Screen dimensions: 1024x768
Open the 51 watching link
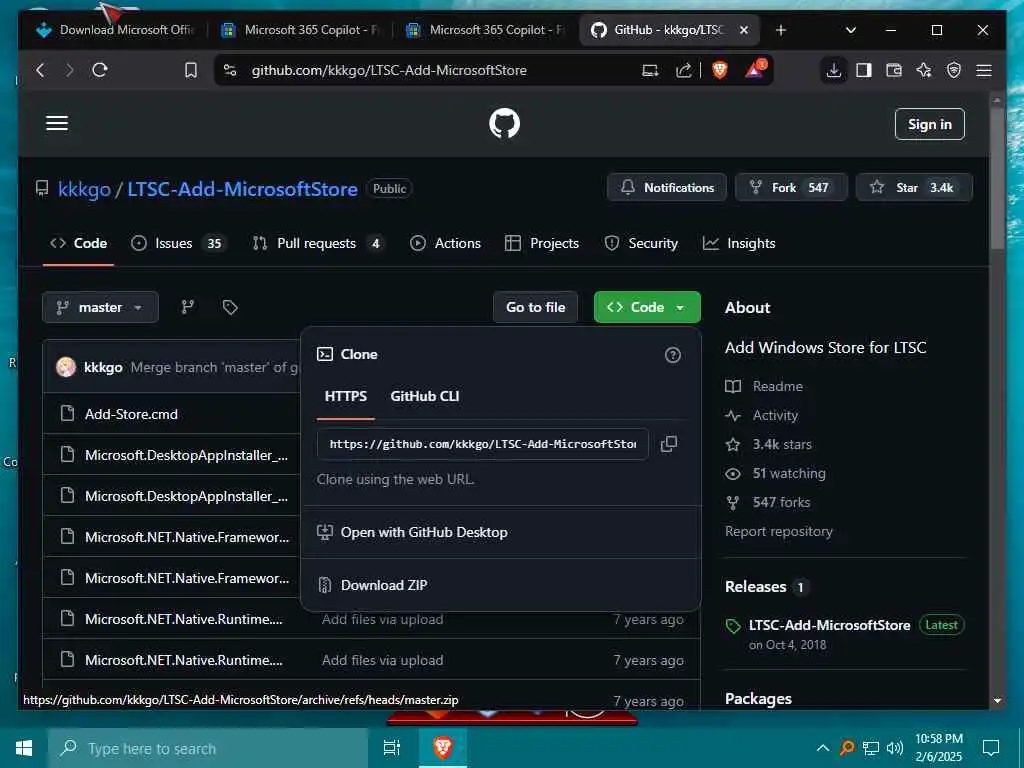pos(776,473)
